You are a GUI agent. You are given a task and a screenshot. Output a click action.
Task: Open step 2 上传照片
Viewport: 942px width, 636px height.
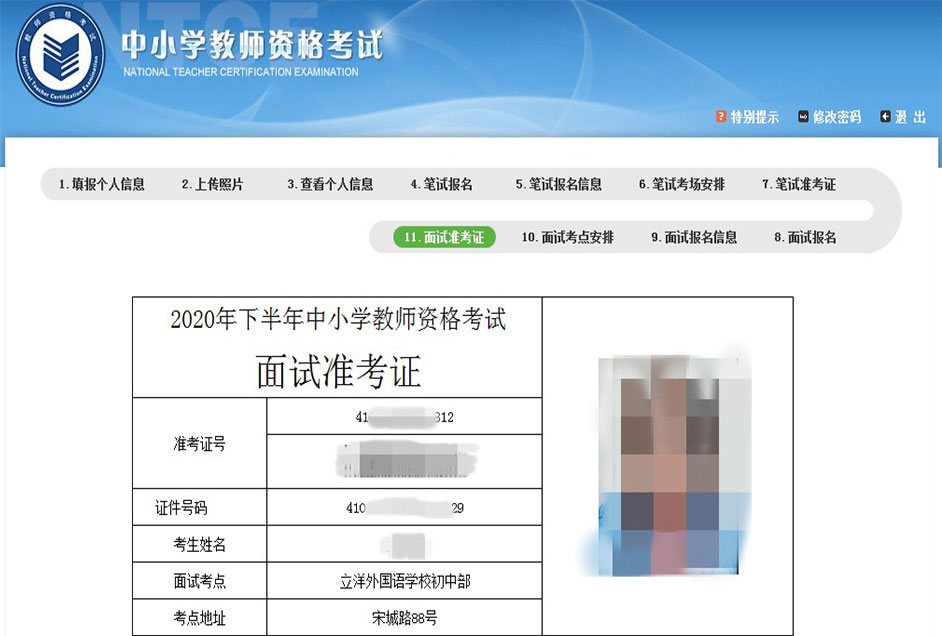click(212, 184)
